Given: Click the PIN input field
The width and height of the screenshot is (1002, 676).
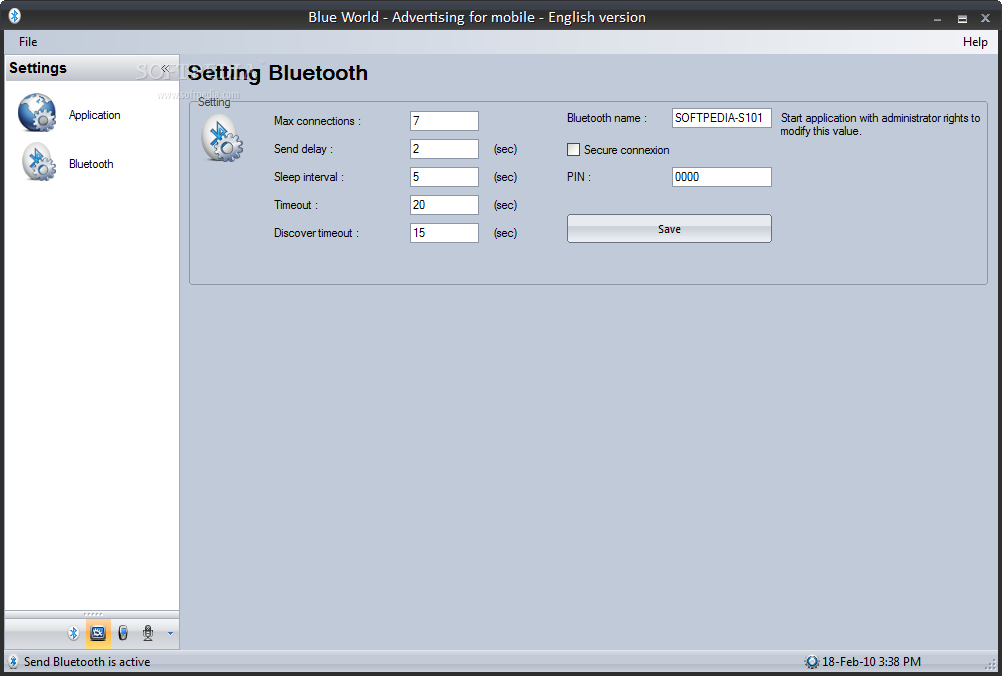Looking at the screenshot, I should click(721, 177).
